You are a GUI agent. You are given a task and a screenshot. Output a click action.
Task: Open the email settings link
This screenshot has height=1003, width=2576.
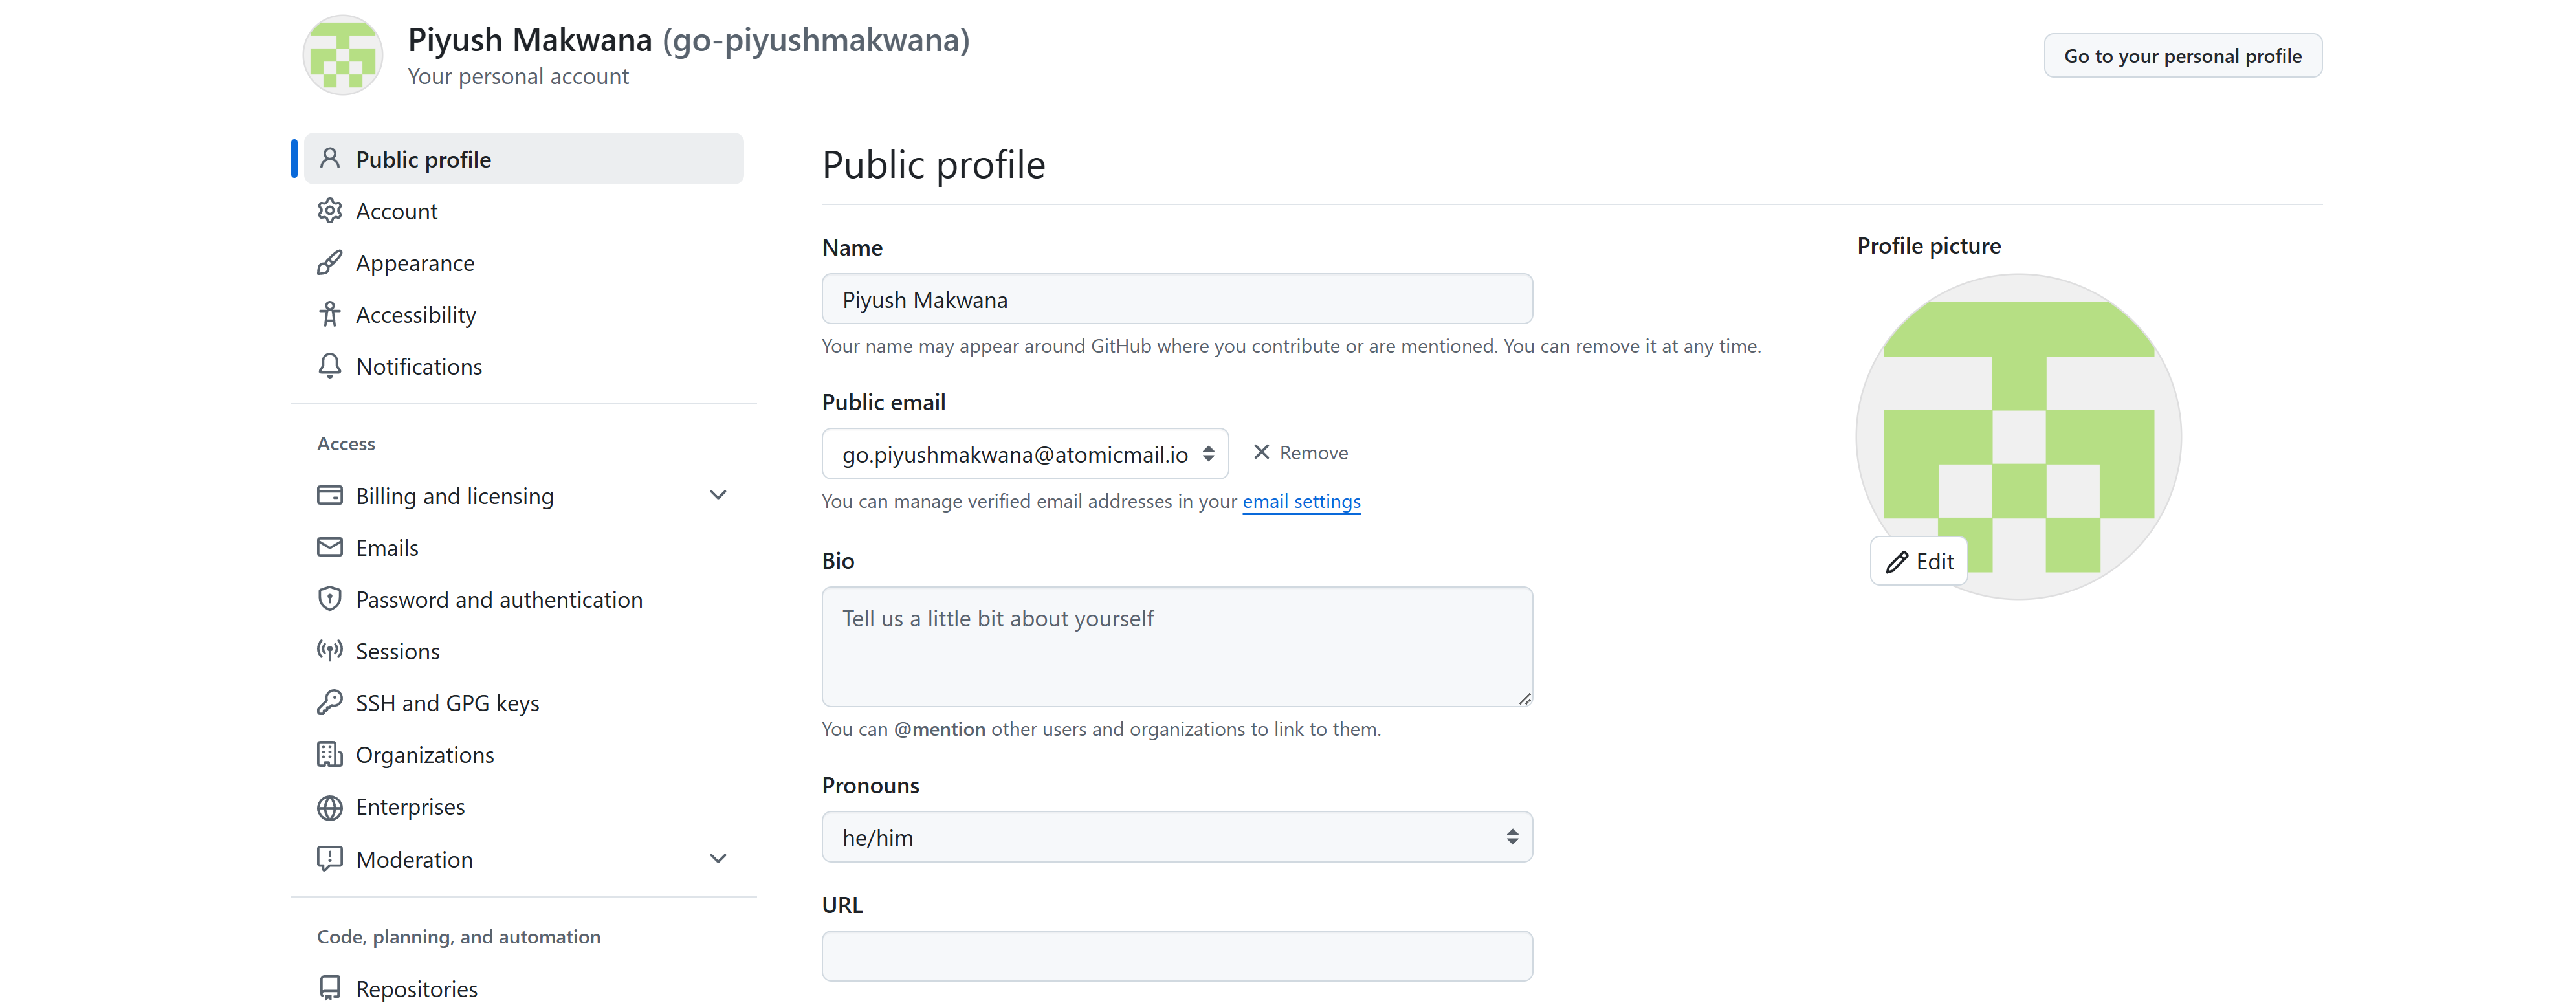(1301, 501)
